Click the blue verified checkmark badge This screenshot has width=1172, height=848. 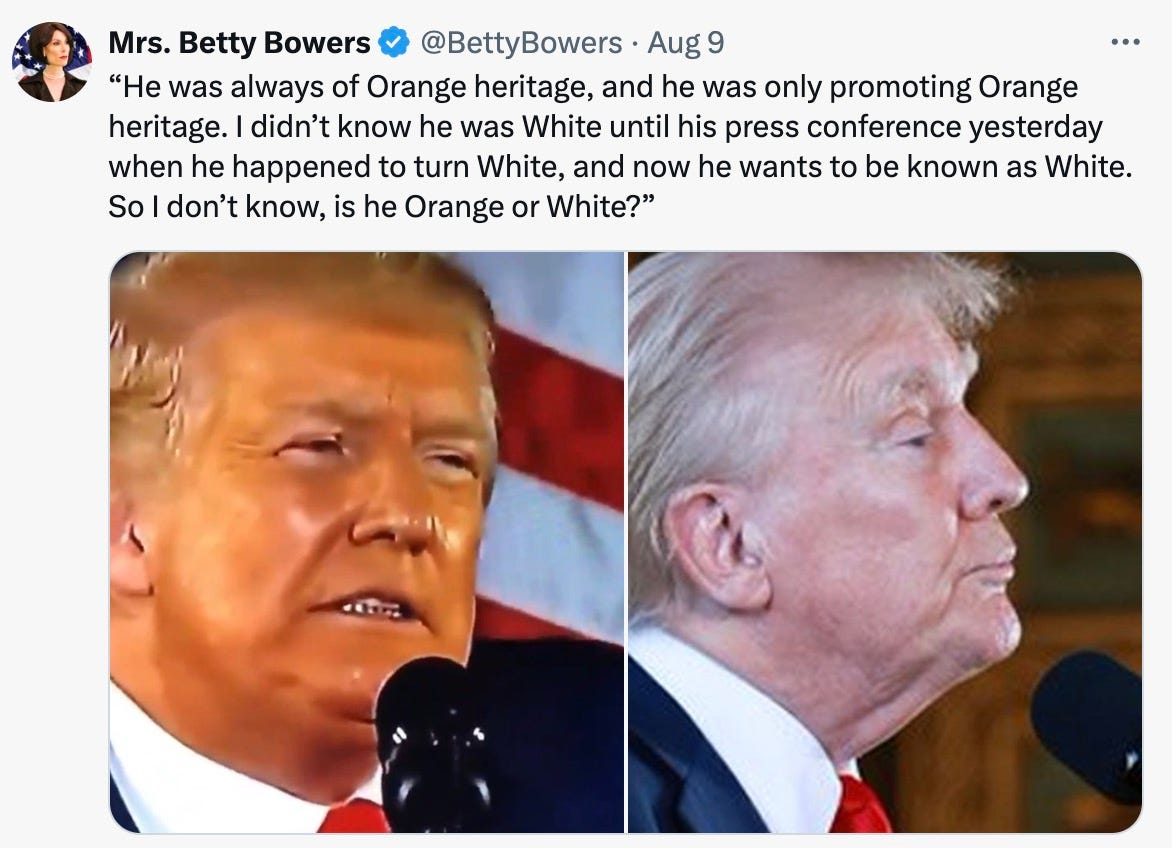point(393,43)
